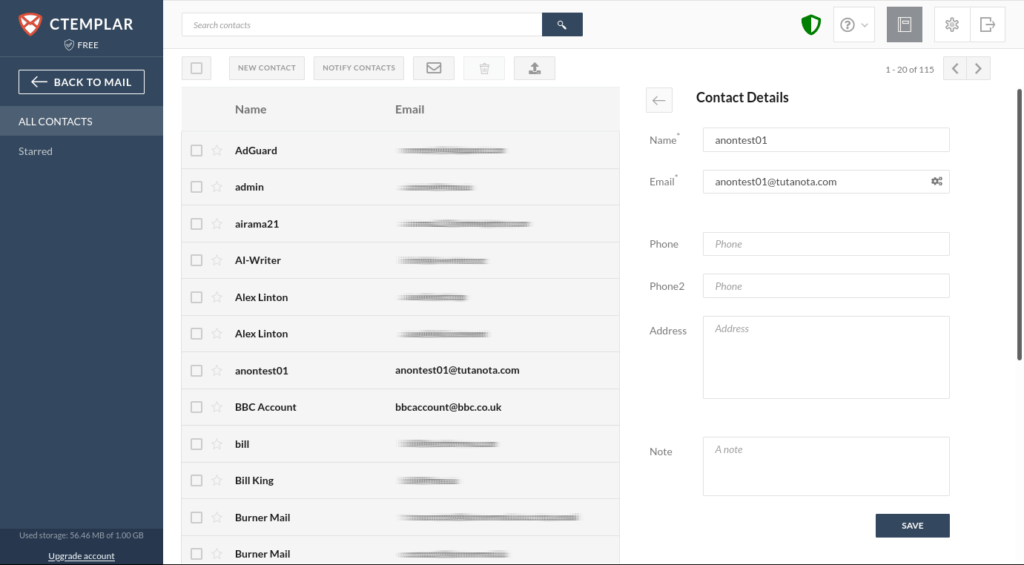
Task: Star the Bill King contact
Action: click(217, 481)
